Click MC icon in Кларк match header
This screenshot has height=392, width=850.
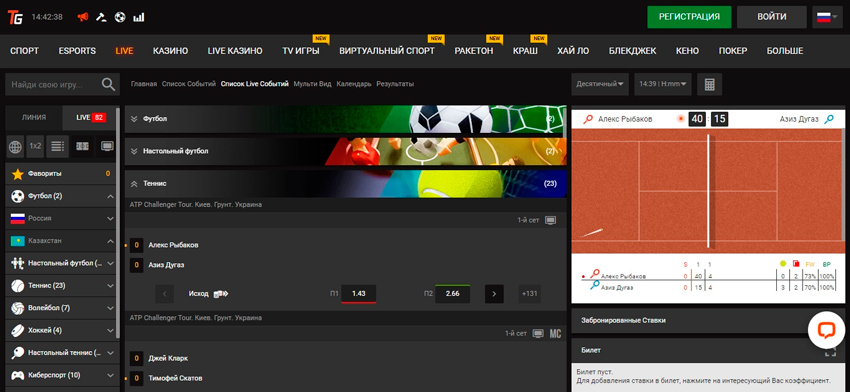[555, 333]
